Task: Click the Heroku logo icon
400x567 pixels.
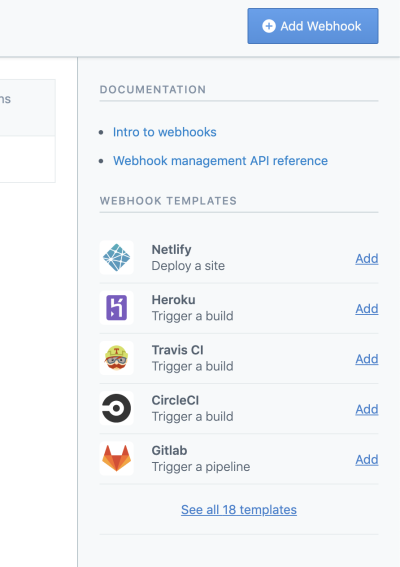Action: pos(116,308)
